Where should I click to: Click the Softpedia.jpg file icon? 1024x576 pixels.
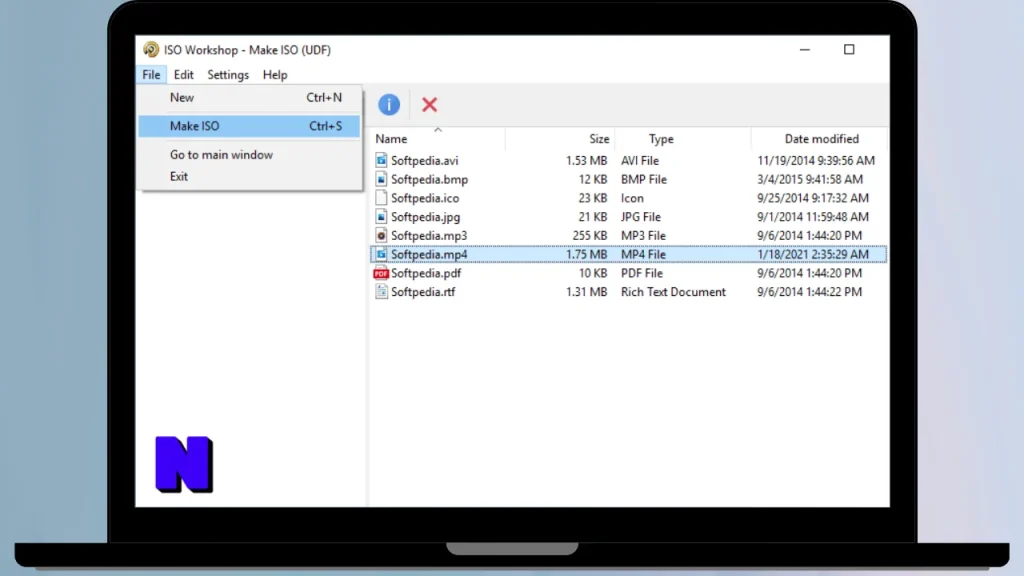[x=381, y=217]
